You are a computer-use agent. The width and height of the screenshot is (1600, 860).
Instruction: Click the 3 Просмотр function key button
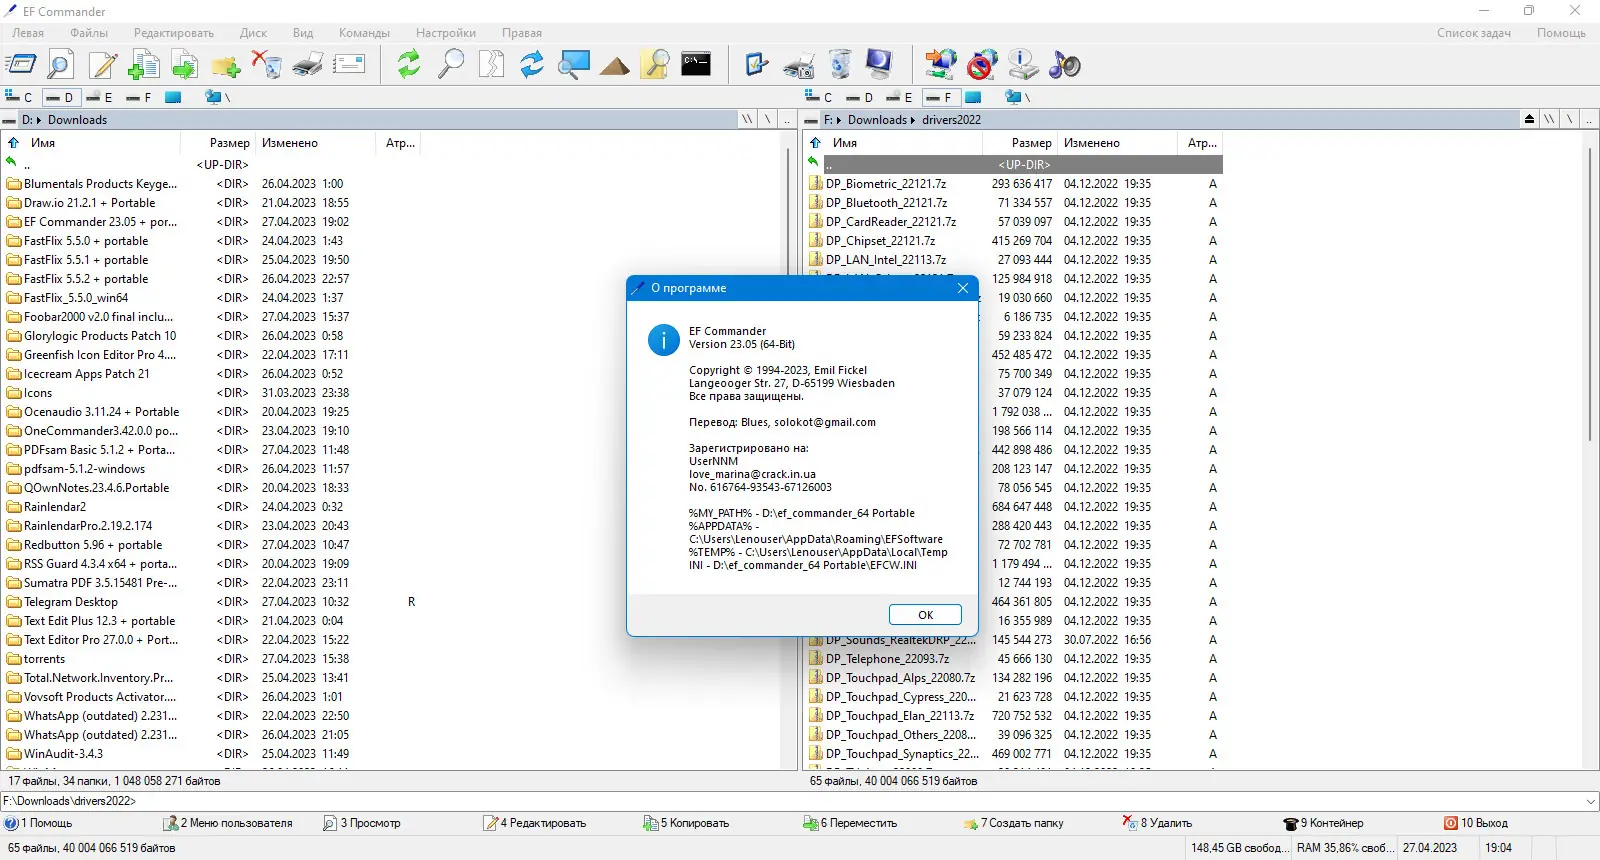pyautogui.click(x=362, y=823)
